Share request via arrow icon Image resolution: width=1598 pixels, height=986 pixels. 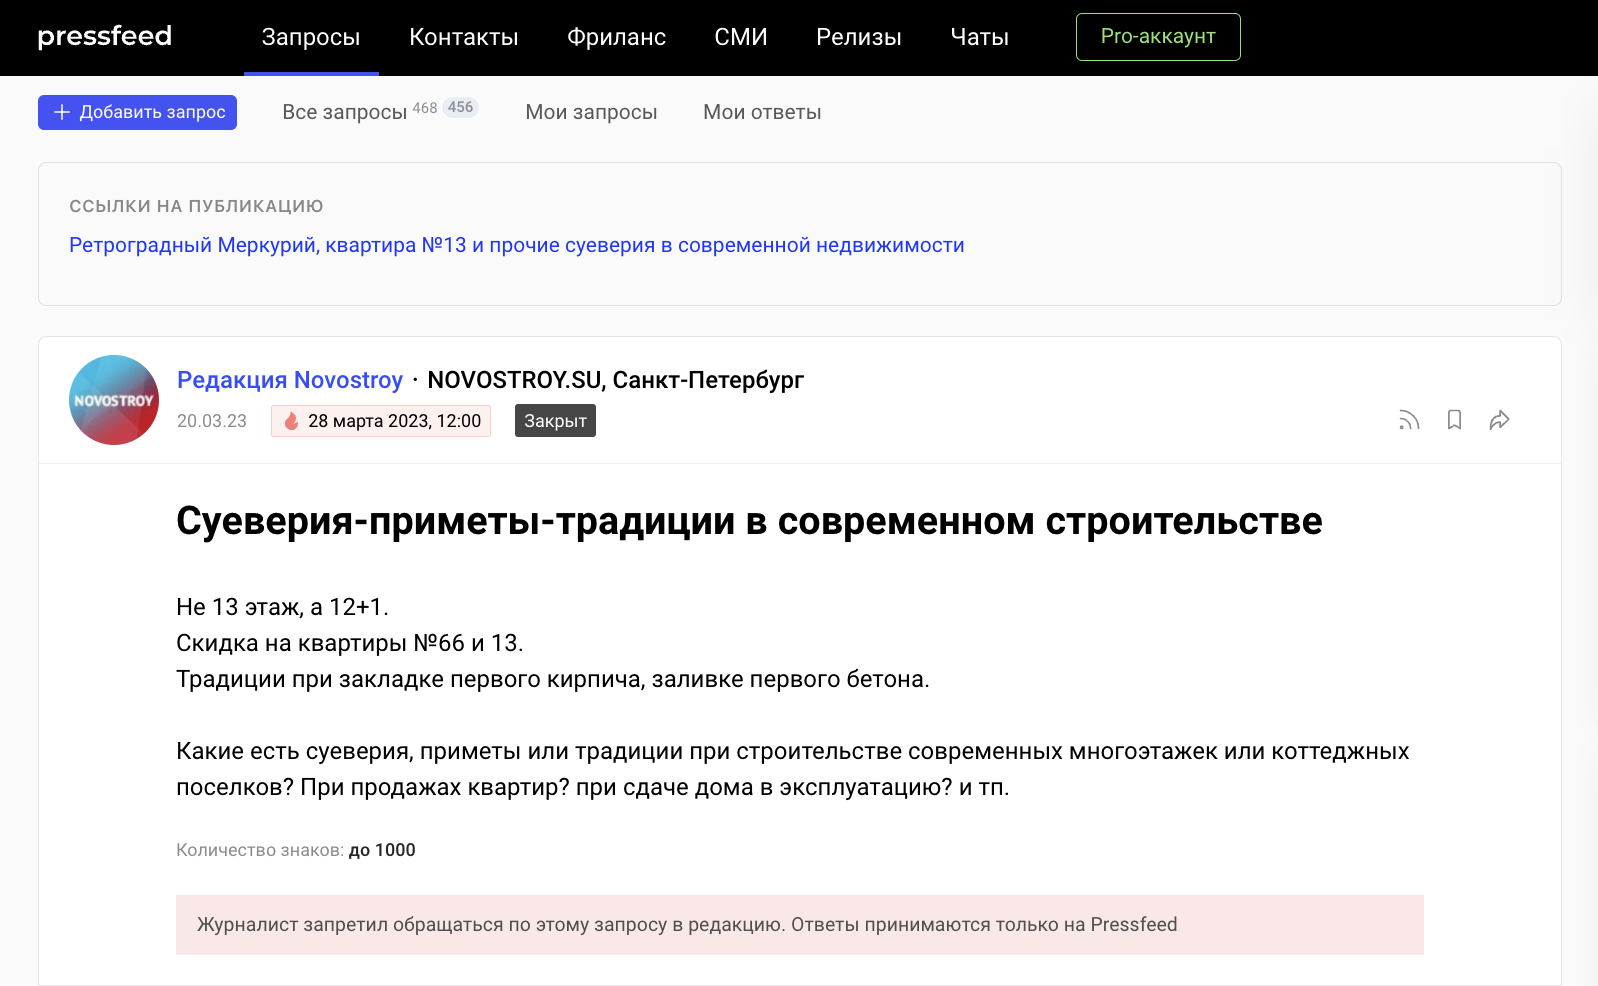(x=1499, y=420)
